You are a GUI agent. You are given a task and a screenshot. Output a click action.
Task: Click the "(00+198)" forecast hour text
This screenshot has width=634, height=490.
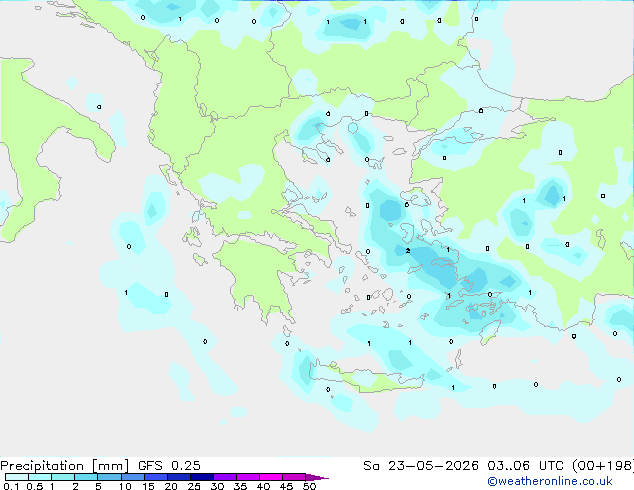tap(602, 466)
